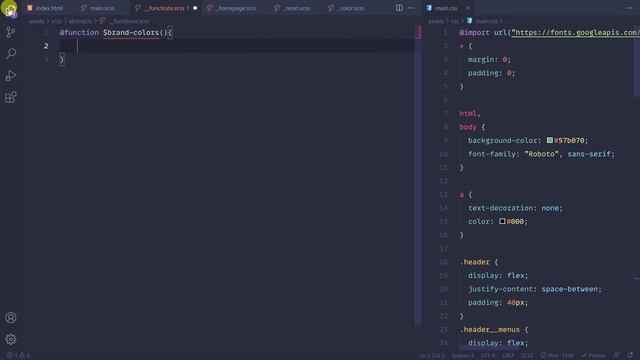Click the Port live server status item
640x360 pixels.
pos(557,356)
